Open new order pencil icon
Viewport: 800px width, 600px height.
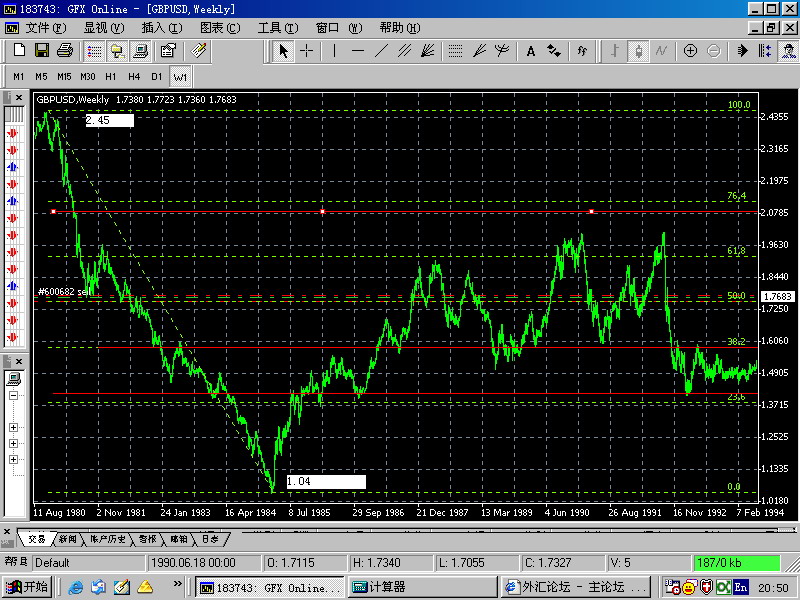coord(198,51)
